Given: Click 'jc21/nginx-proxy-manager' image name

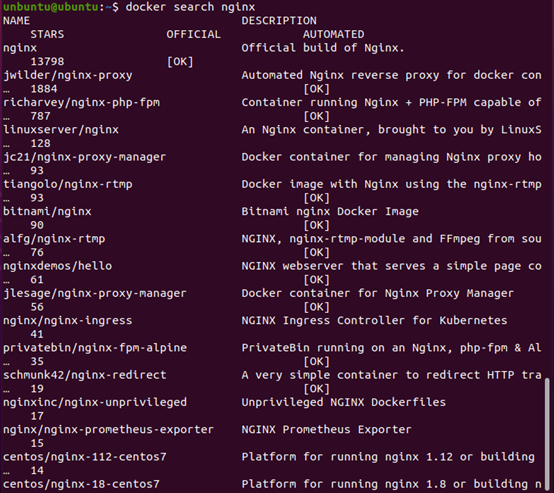Looking at the screenshot, I should (x=84, y=157).
